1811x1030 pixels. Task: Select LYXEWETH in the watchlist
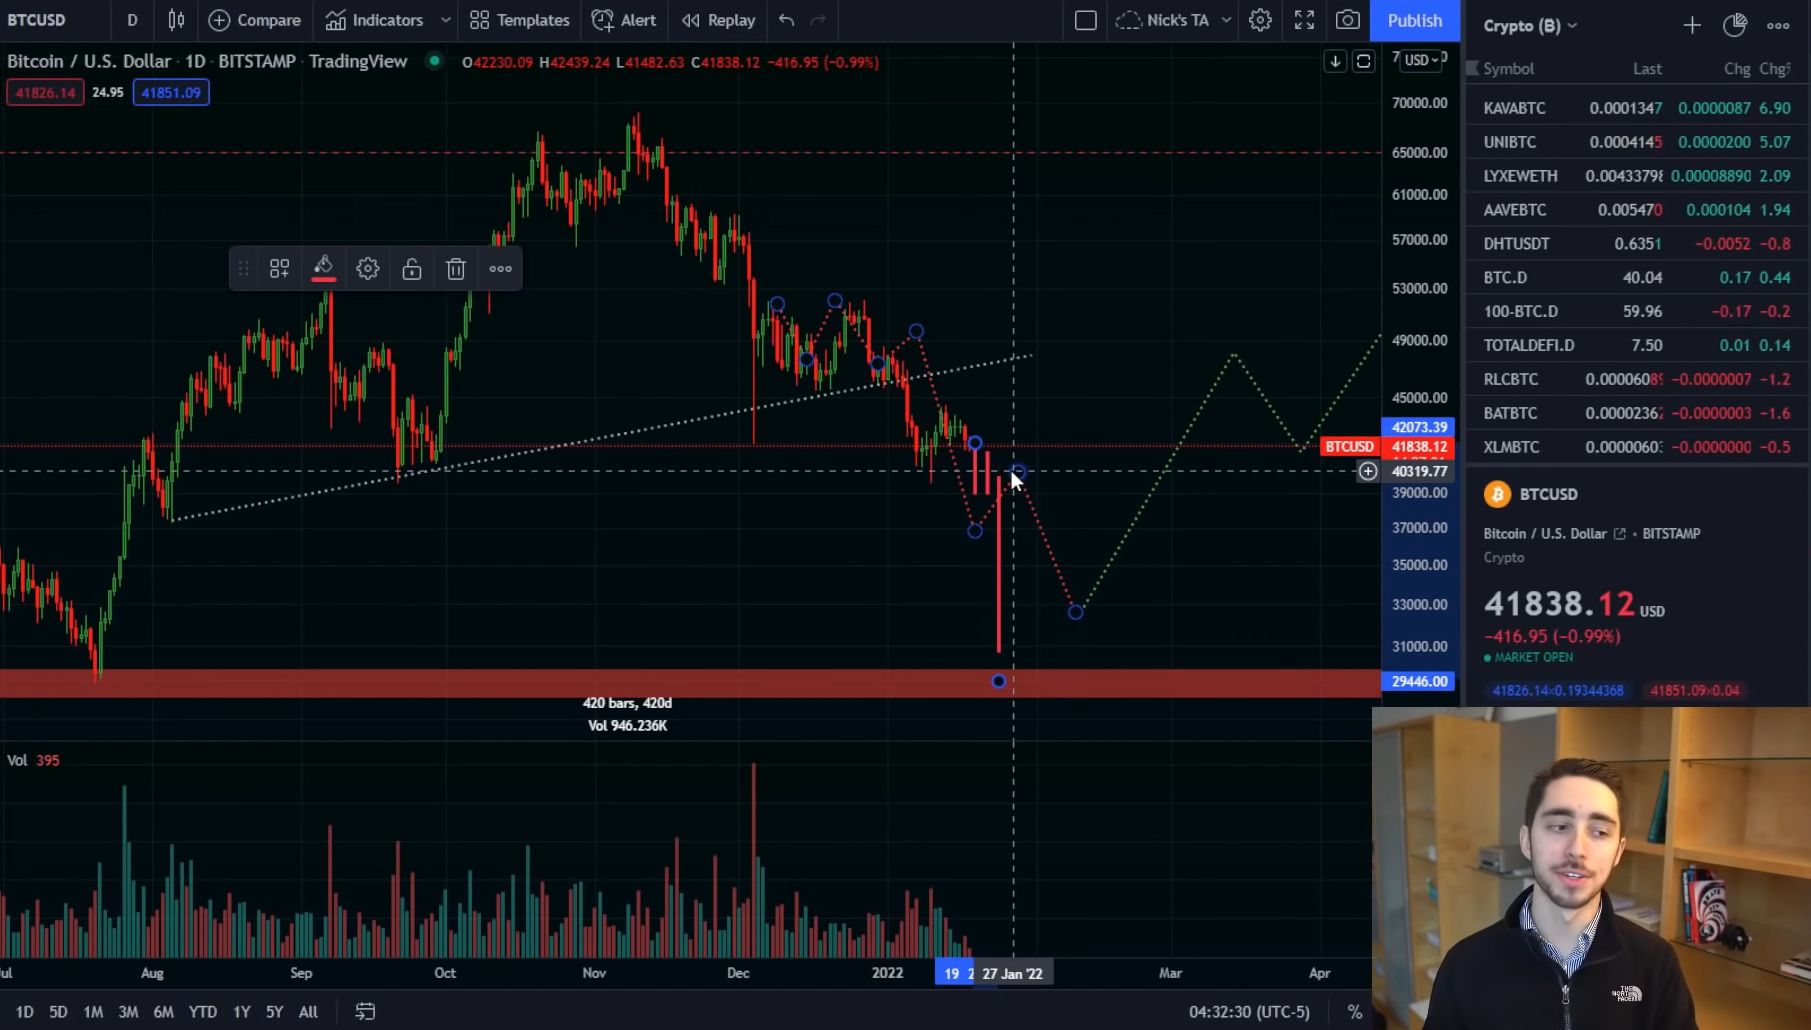click(1638, 176)
